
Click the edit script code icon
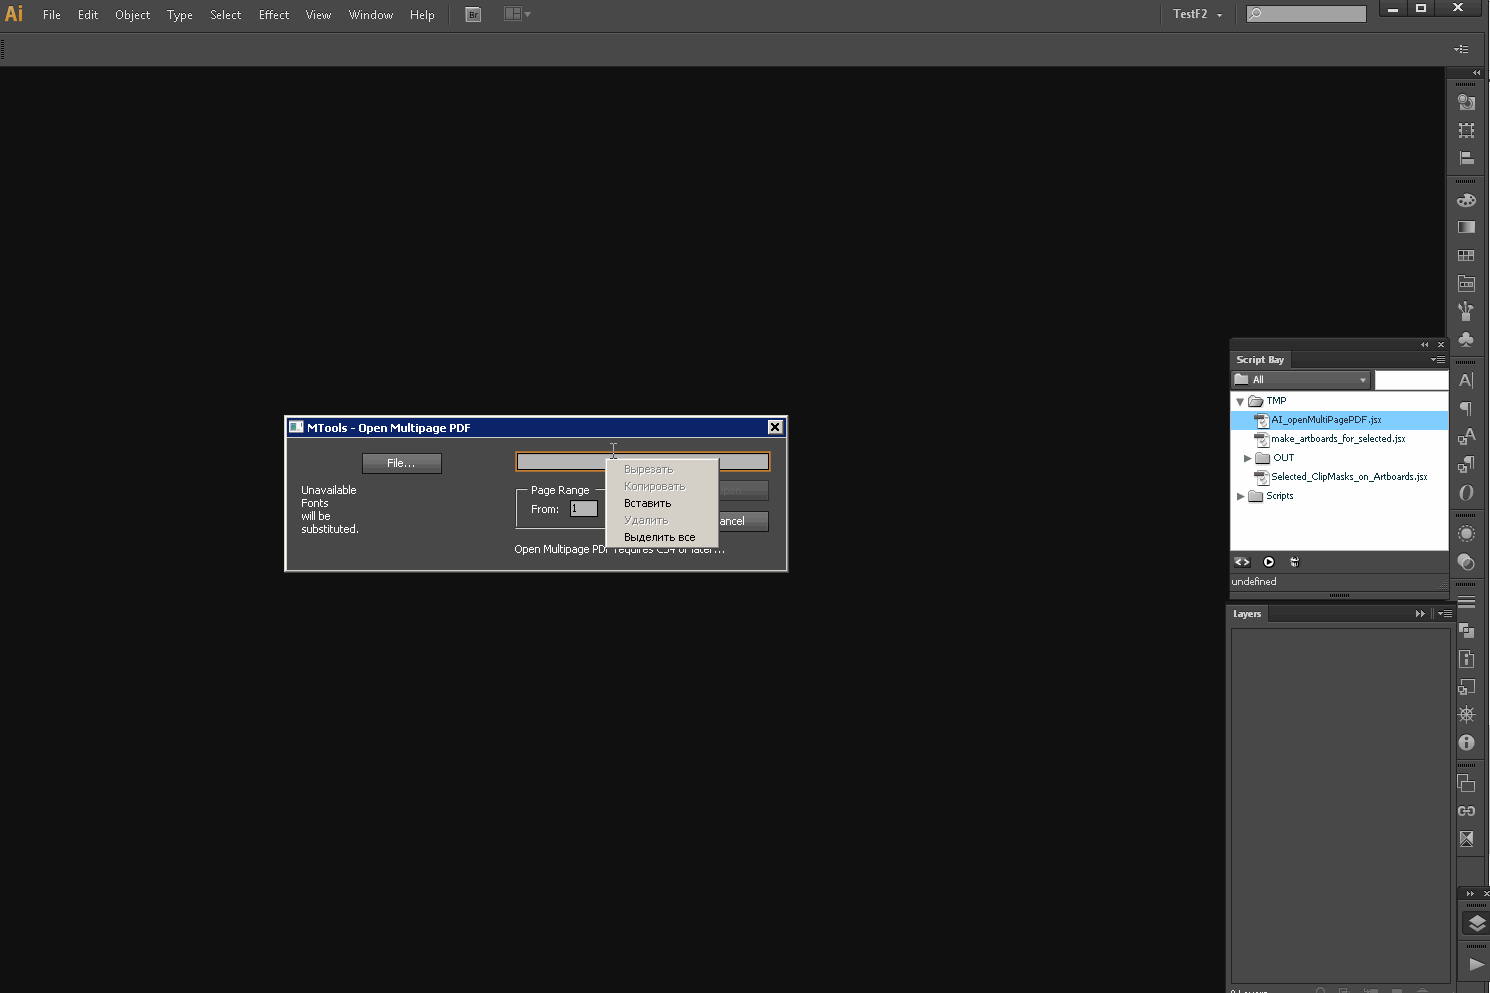[1242, 562]
